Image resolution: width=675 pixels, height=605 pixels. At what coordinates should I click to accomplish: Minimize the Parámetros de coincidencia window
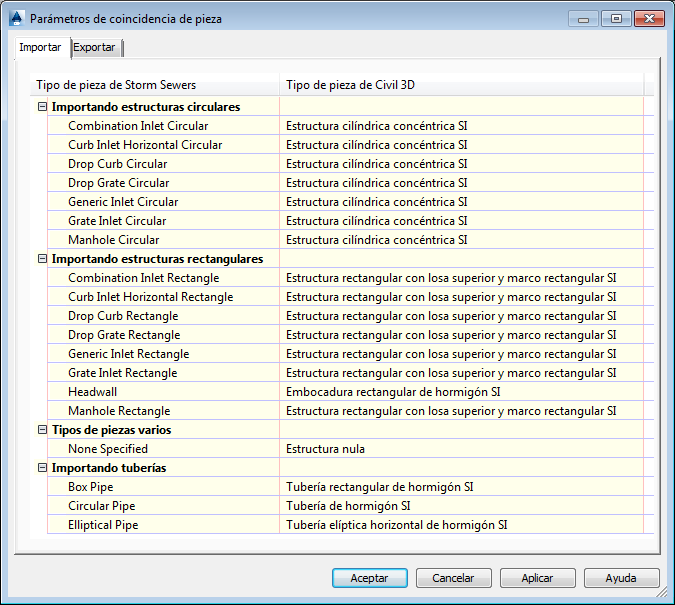coord(583,19)
